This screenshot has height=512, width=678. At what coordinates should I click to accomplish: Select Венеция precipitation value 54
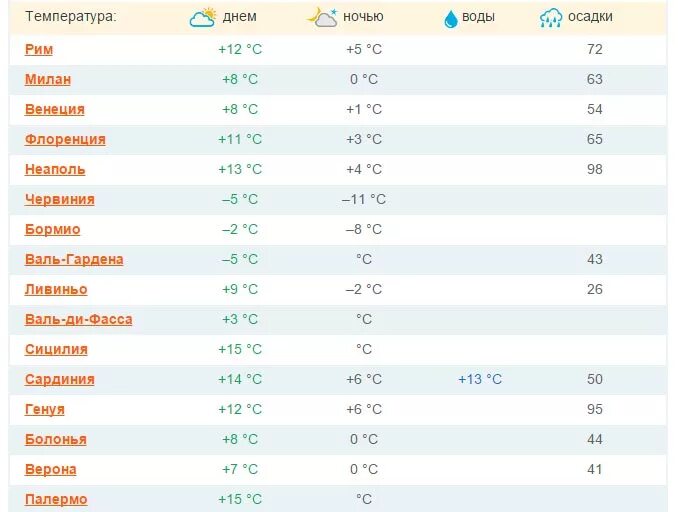click(595, 109)
